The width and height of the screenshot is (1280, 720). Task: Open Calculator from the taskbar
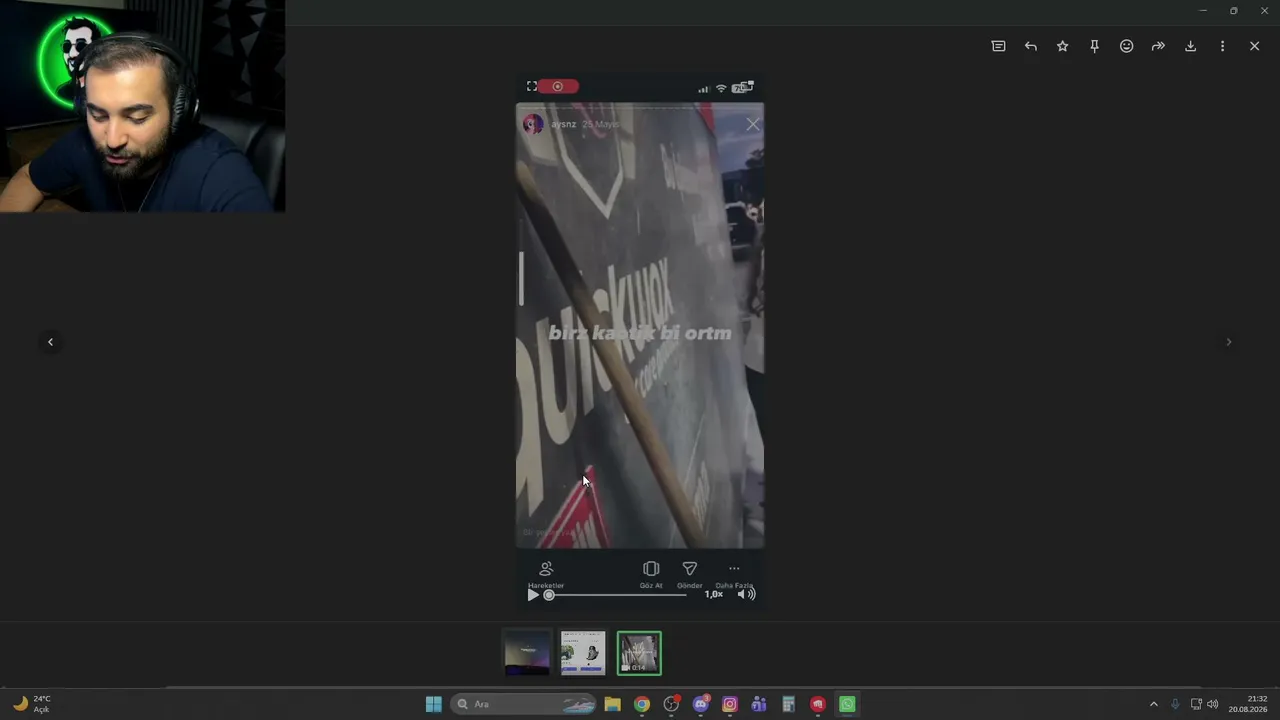coord(788,704)
